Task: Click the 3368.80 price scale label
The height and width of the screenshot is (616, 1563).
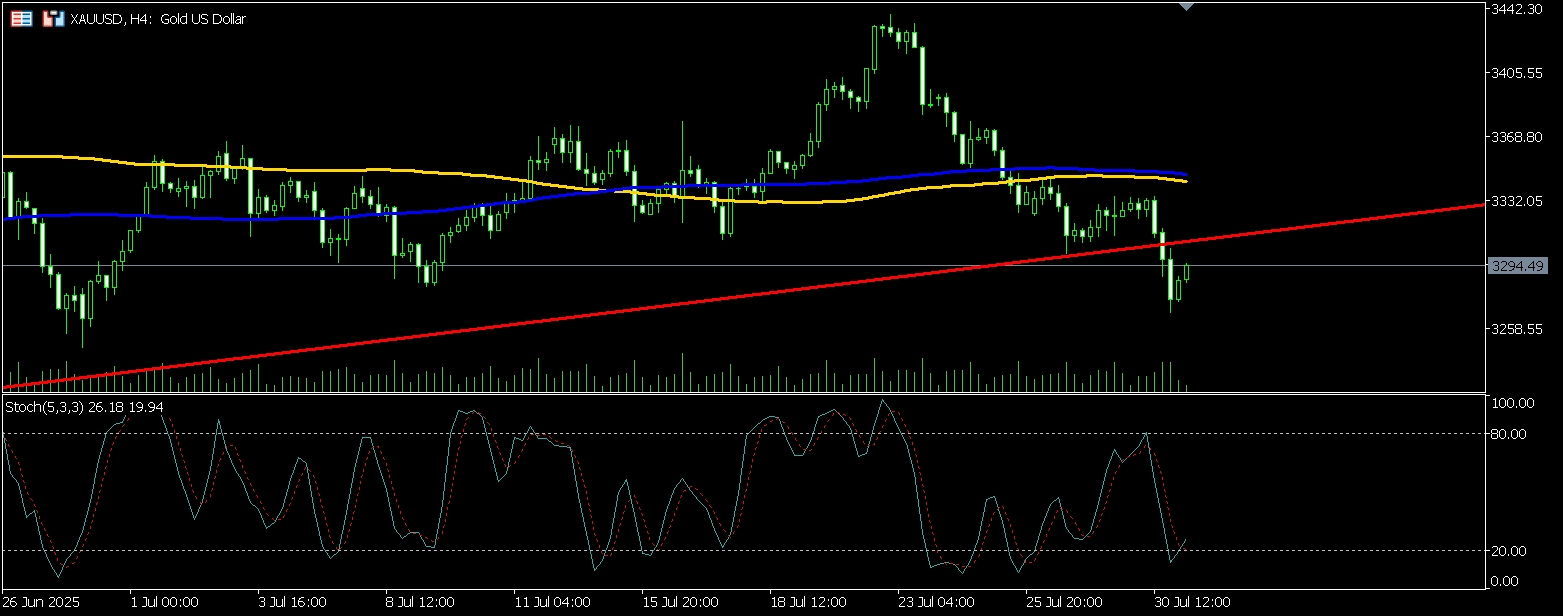Action: (x=1517, y=137)
